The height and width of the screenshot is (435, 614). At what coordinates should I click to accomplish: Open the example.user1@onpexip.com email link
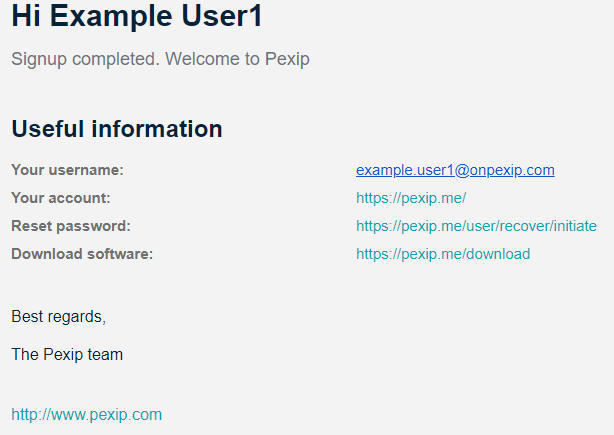pos(455,170)
